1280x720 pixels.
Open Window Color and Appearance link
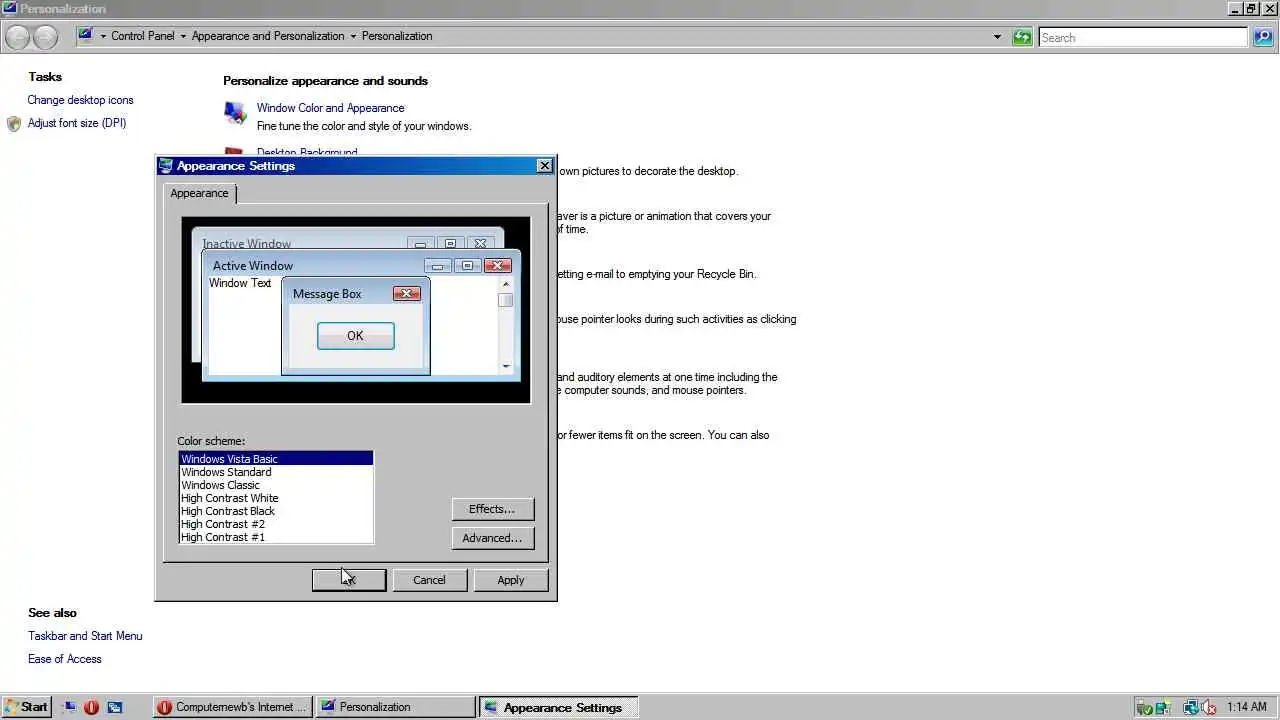[x=330, y=108]
